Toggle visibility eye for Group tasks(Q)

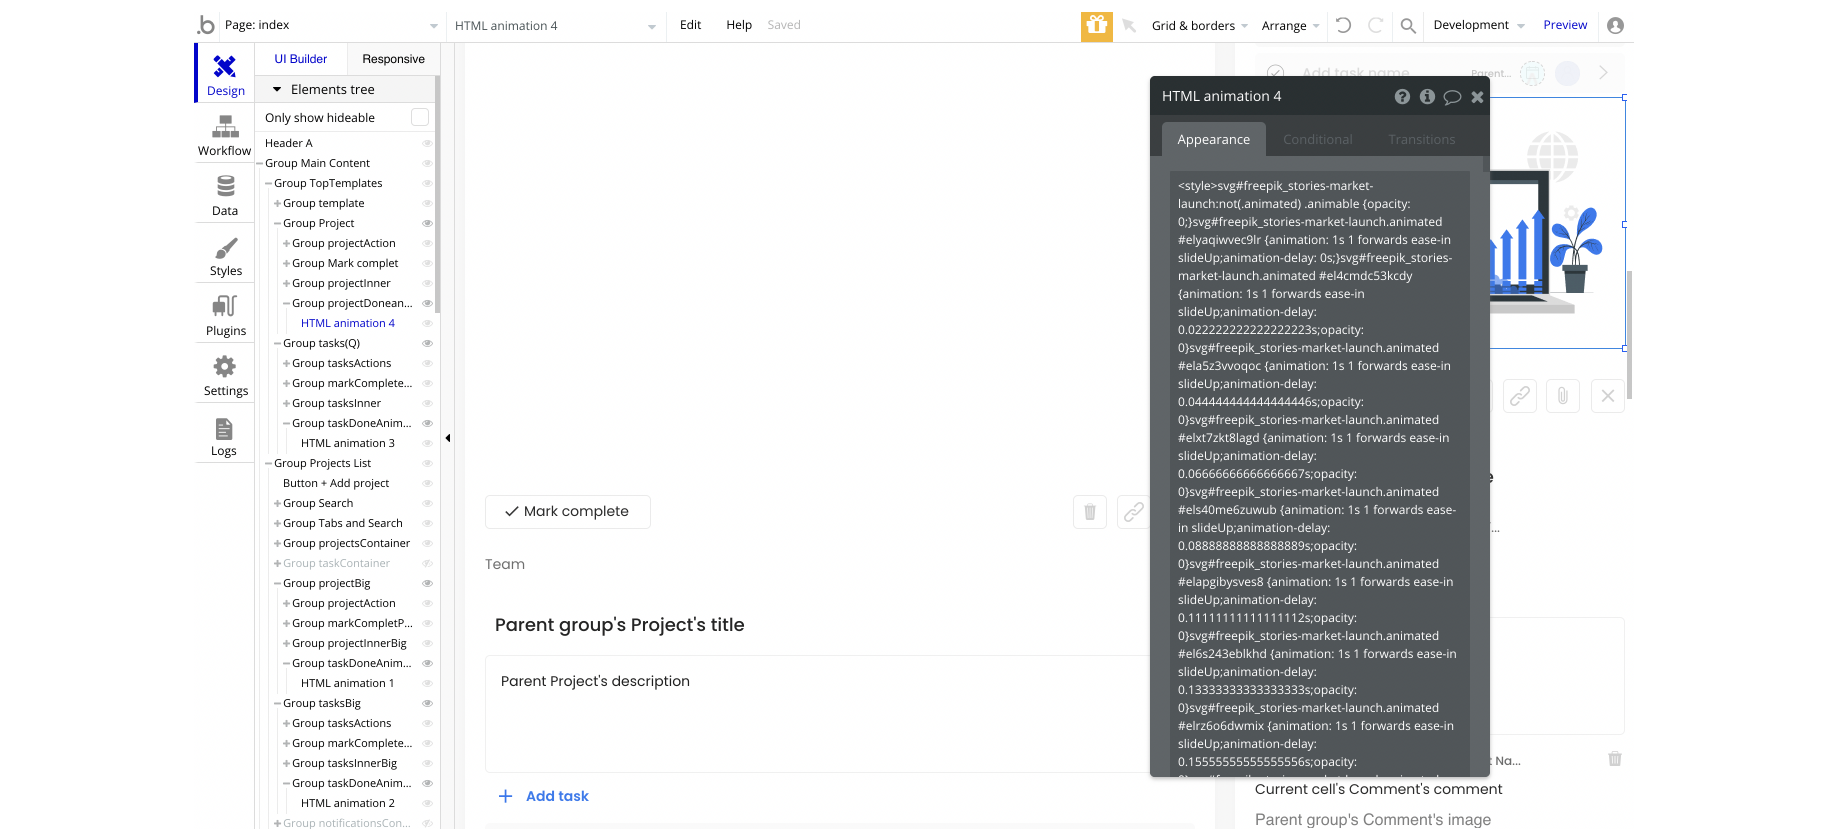(x=427, y=343)
